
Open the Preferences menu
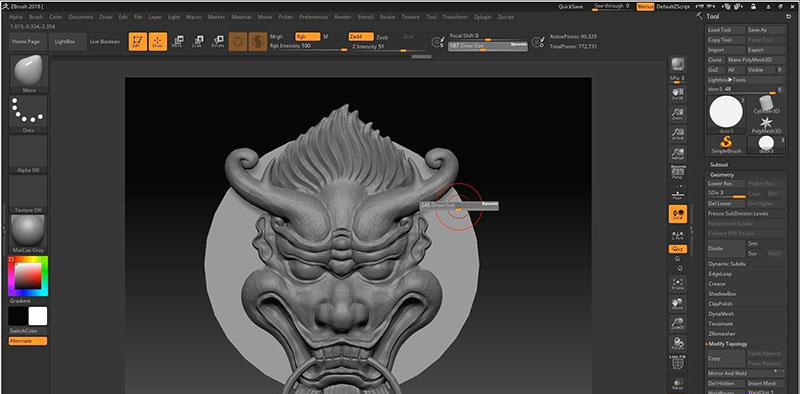[x=313, y=17]
